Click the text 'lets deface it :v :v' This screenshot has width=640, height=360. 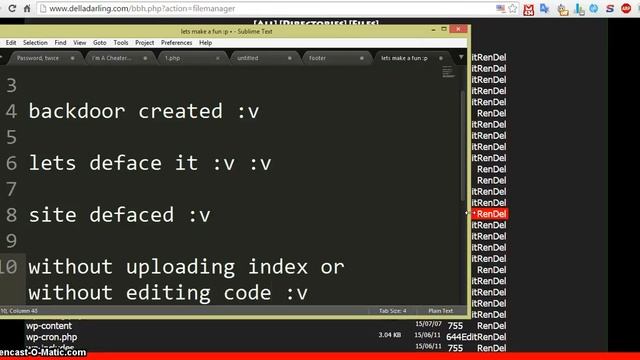coord(150,163)
